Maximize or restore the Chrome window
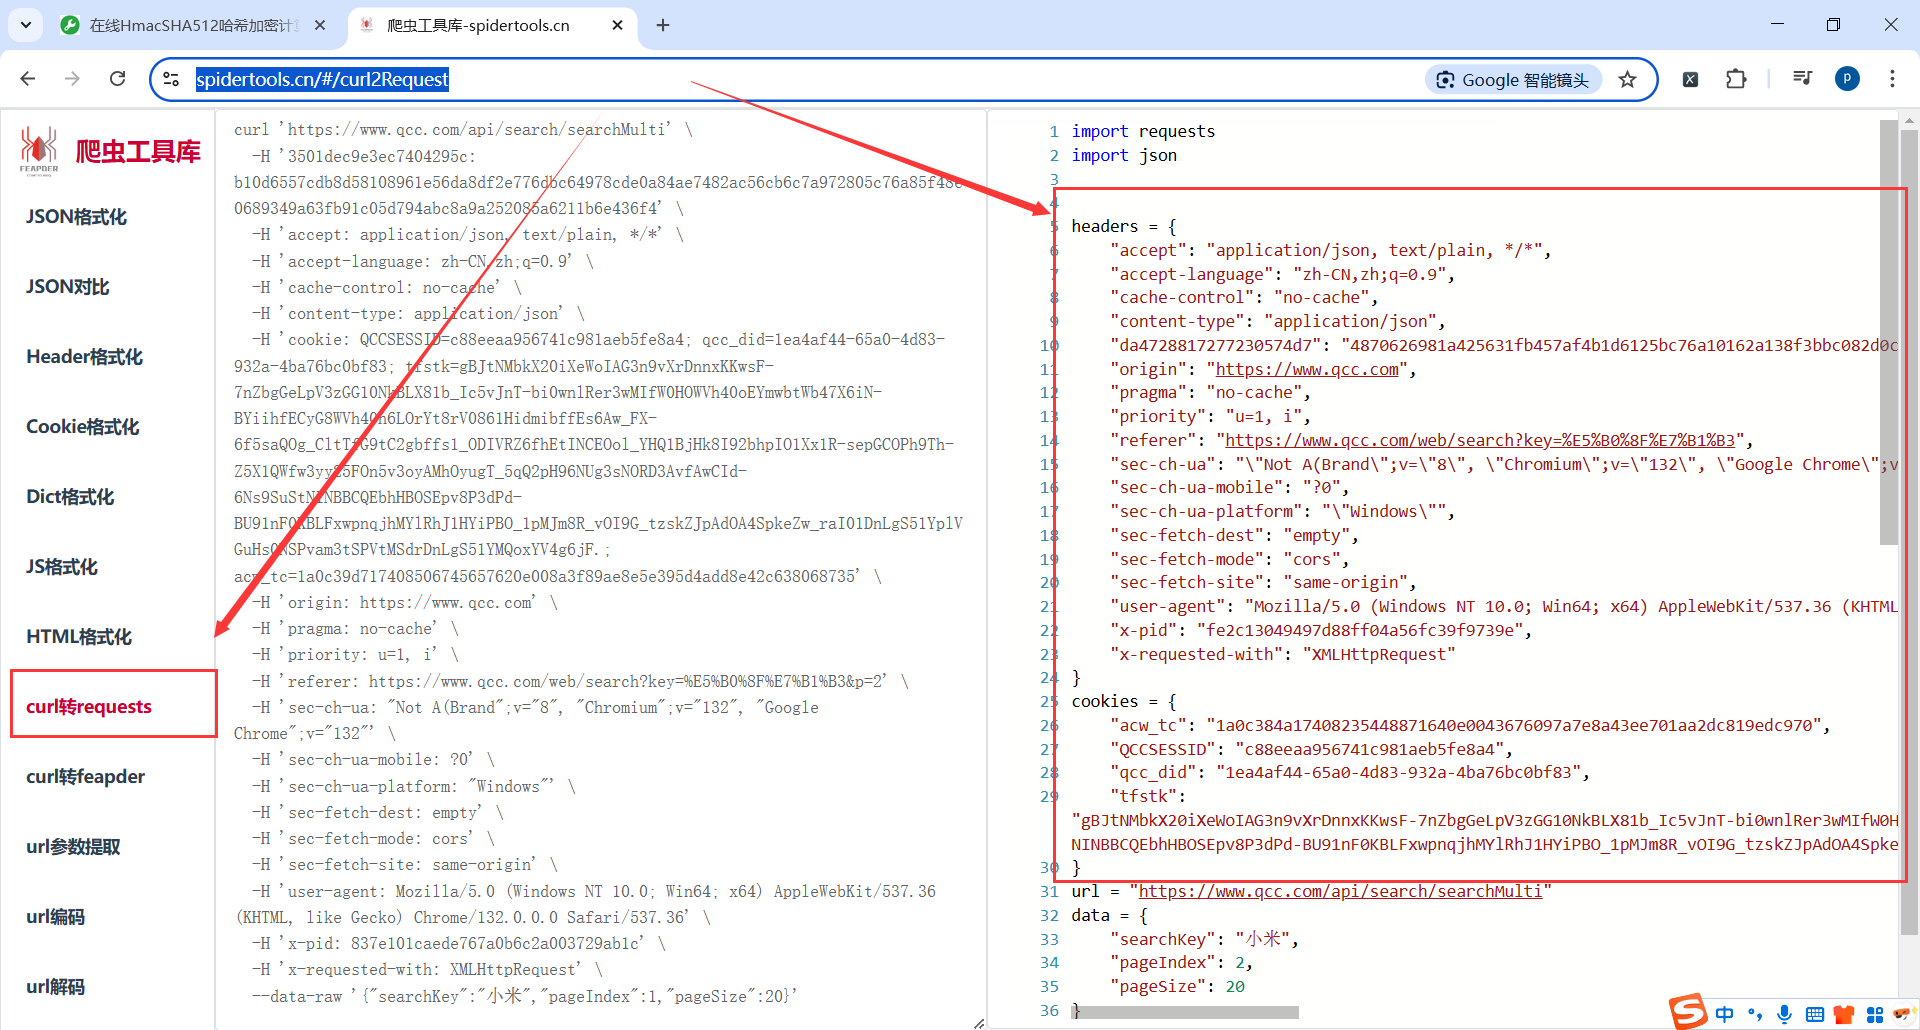Viewport: 1920px width, 1030px height. [x=1833, y=25]
